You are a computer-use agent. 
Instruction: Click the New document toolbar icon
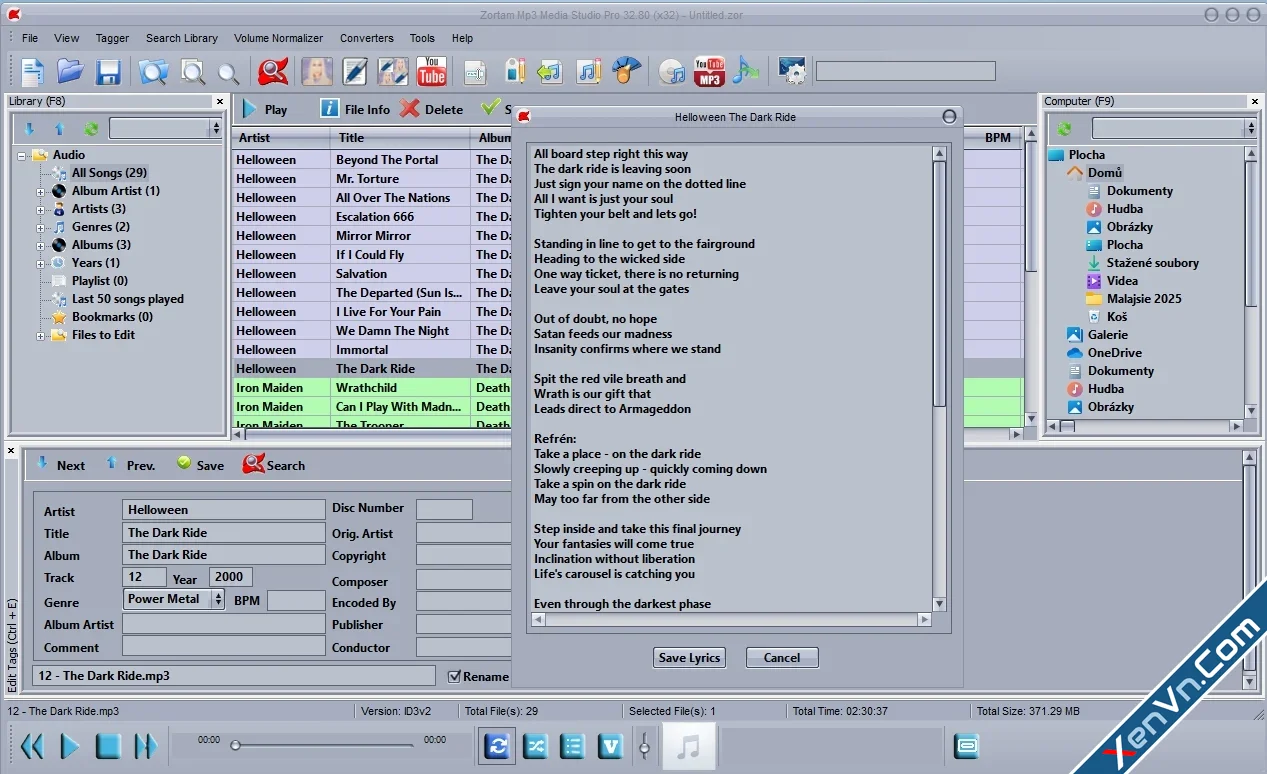click(x=33, y=72)
